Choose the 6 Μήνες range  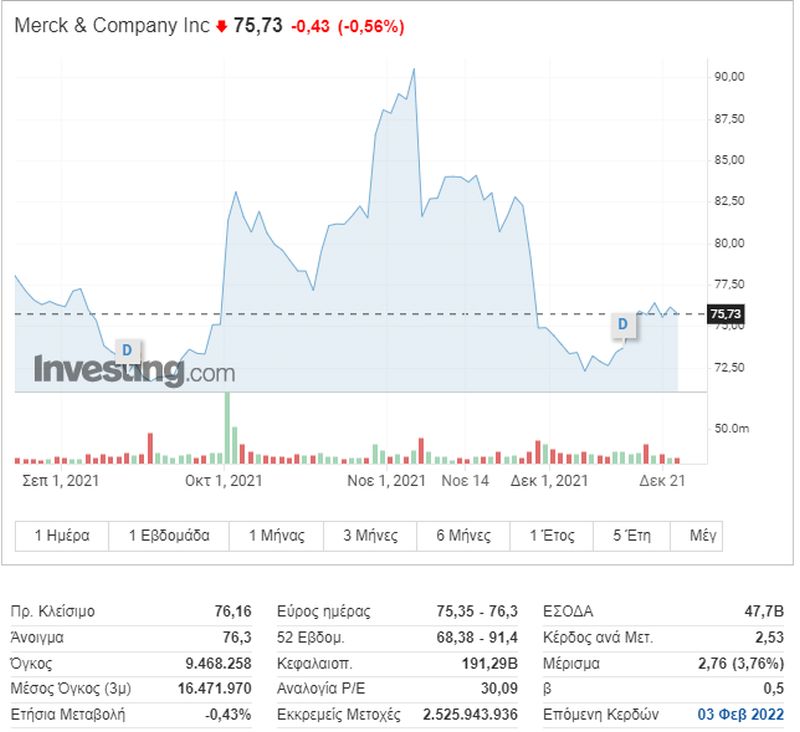463,536
